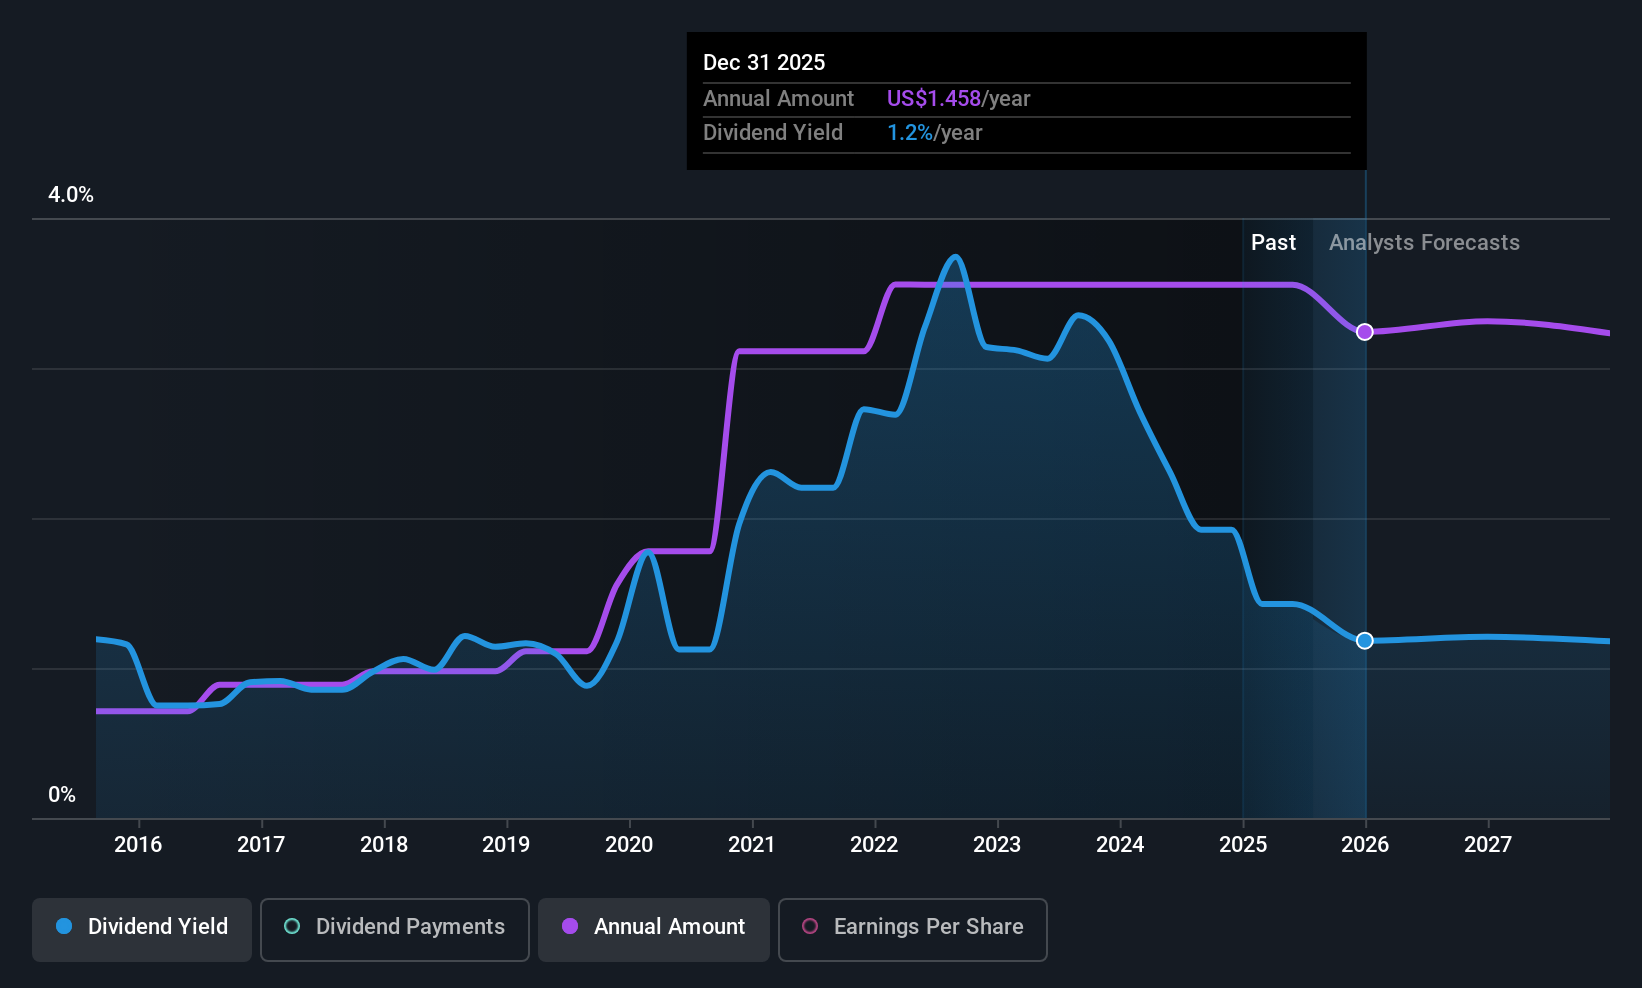Click the 2027 x-axis label
The width and height of the screenshot is (1642, 988).
[x=1488, y=845]
